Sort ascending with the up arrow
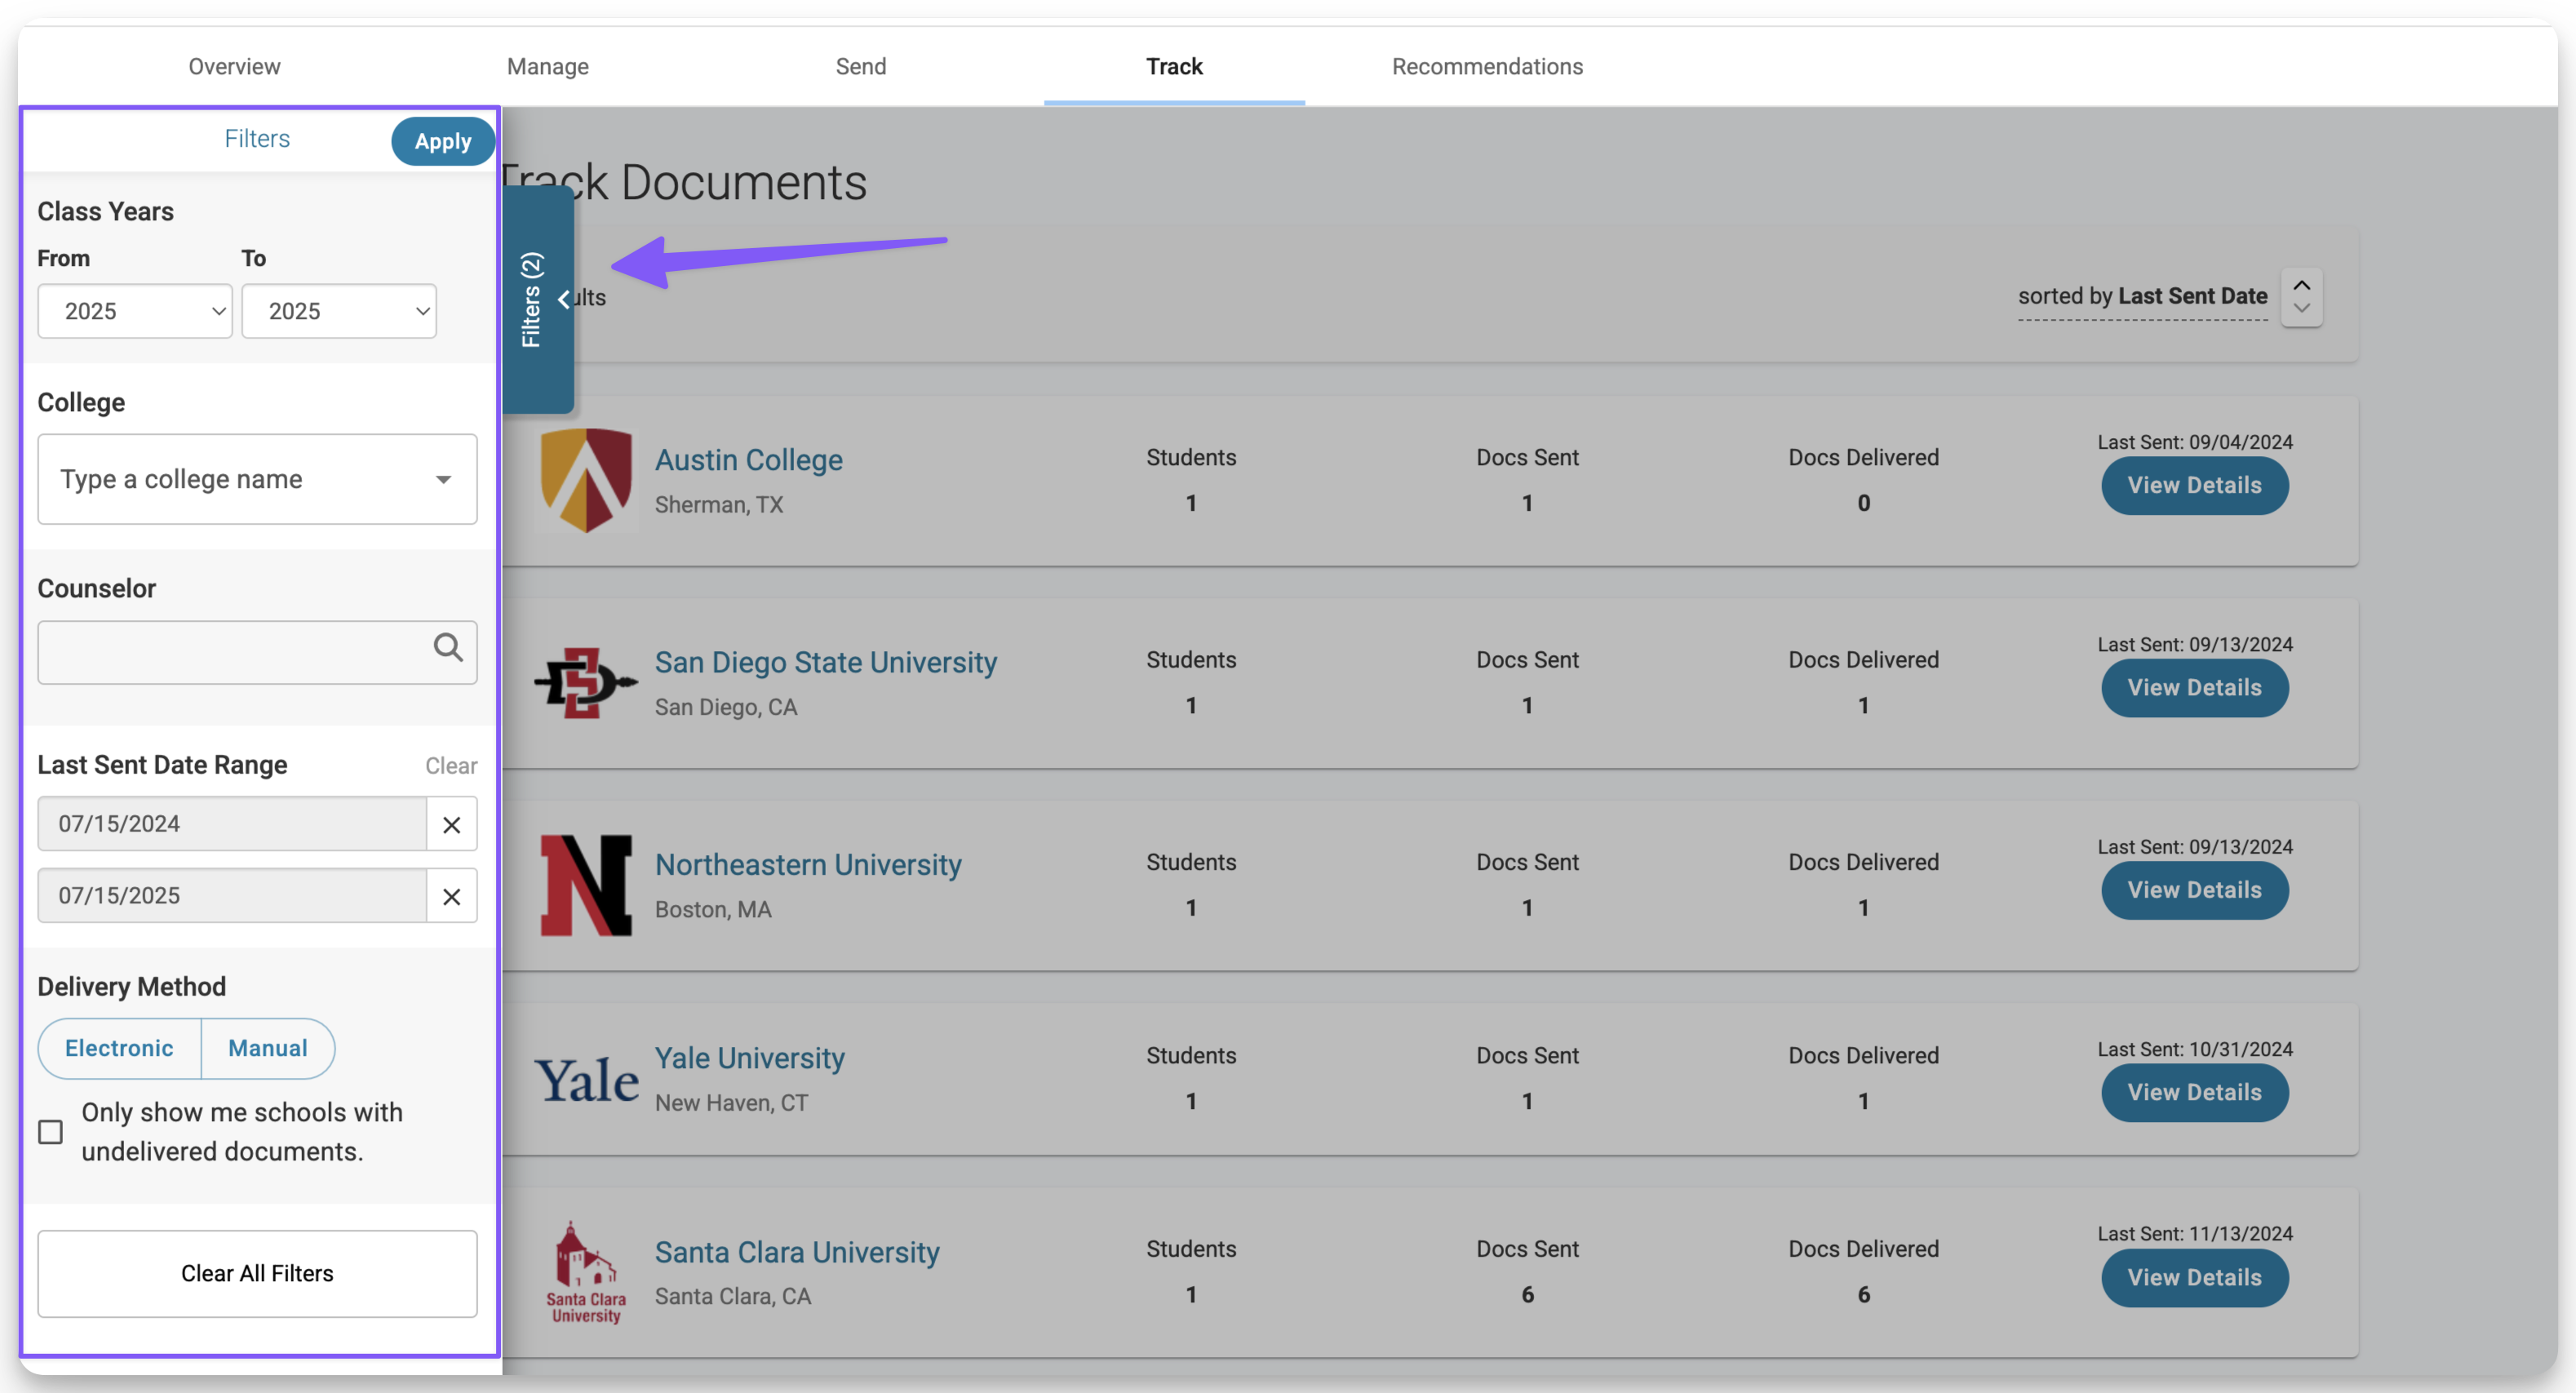 click(2301, 285)
